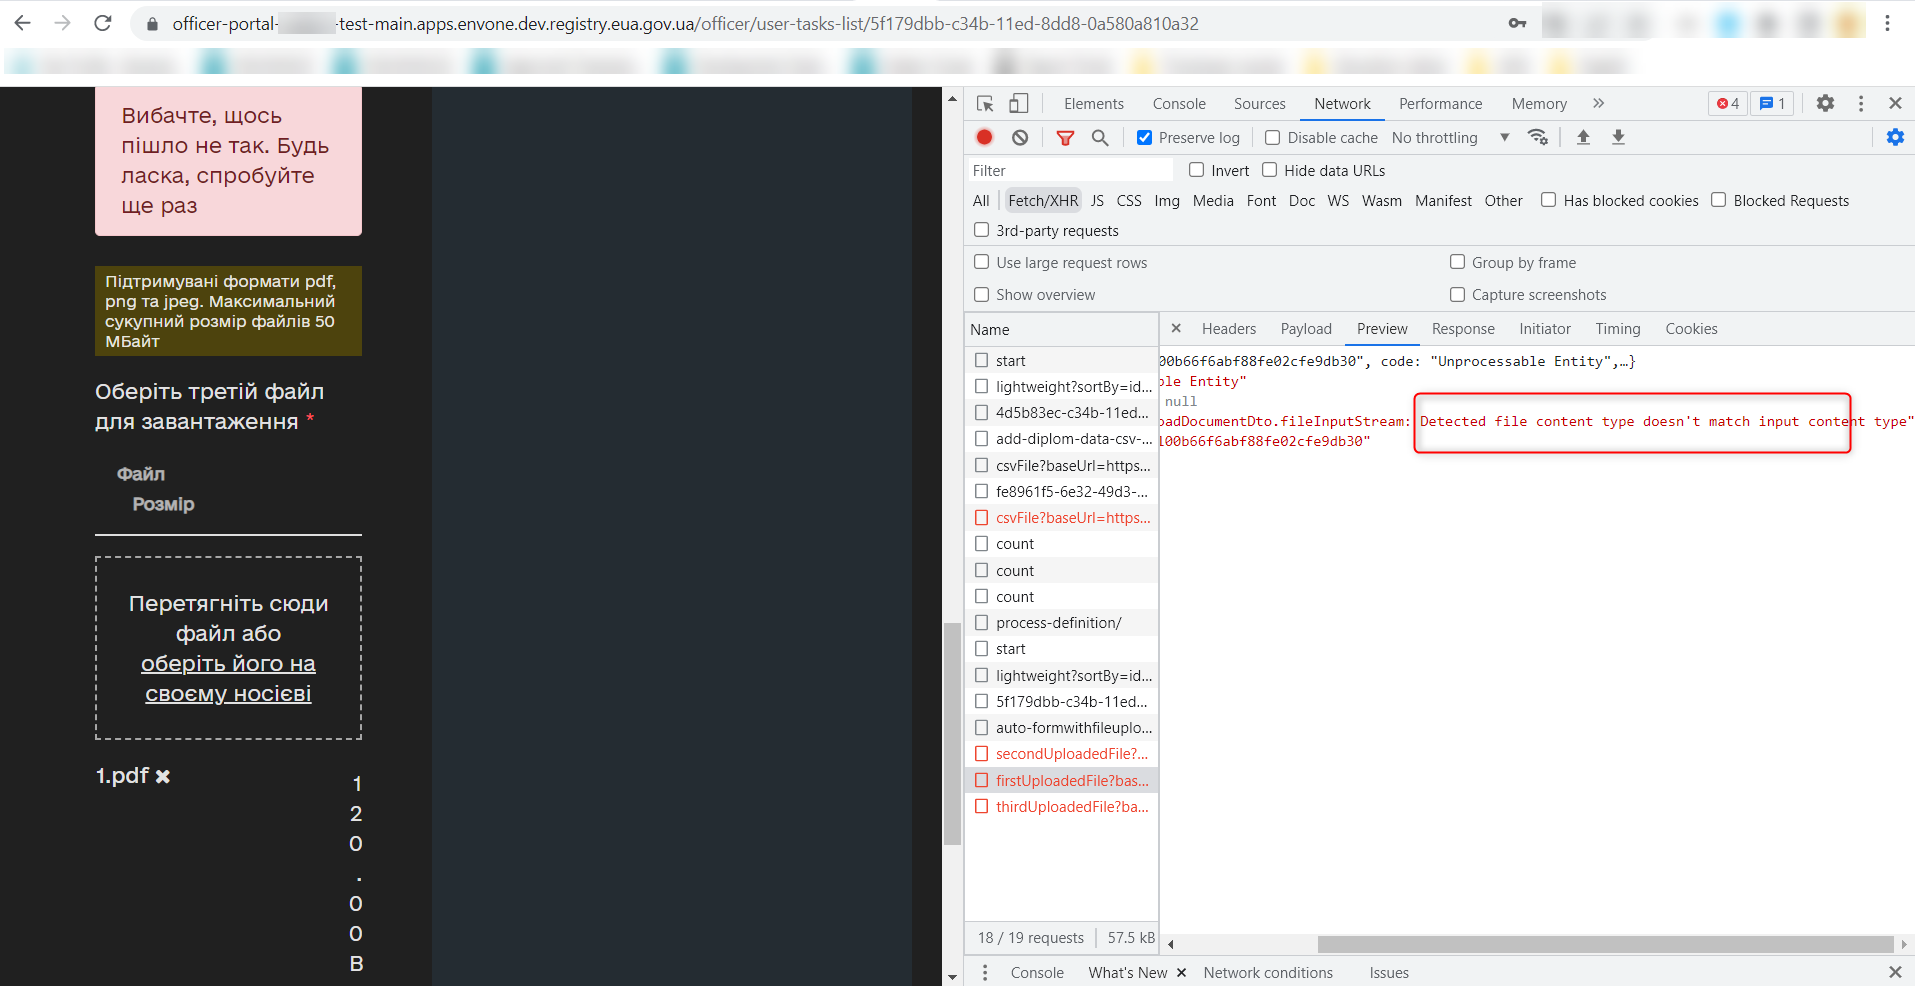
Task: Show more DevTools tabs chevron
Action: 1598,103
